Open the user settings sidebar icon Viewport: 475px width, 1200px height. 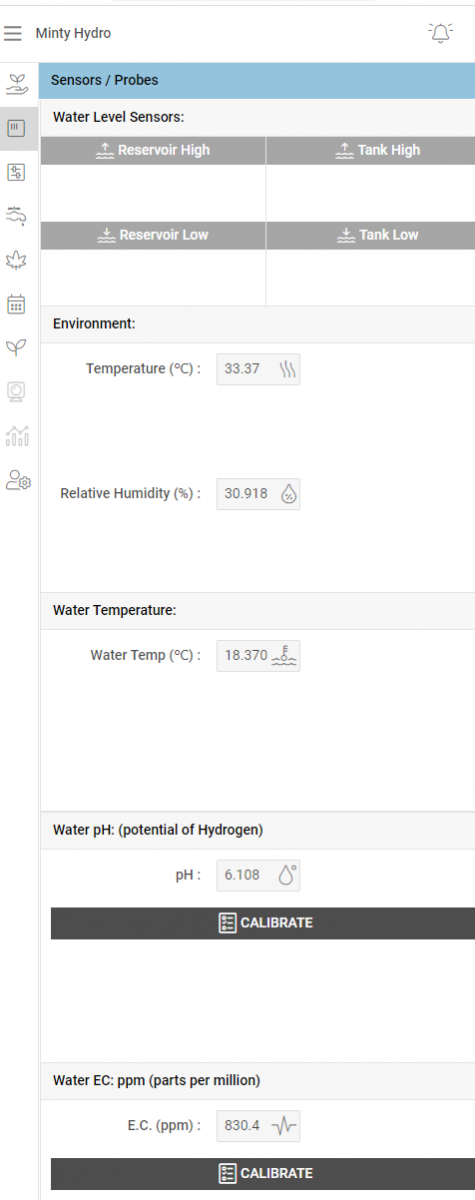17,479
